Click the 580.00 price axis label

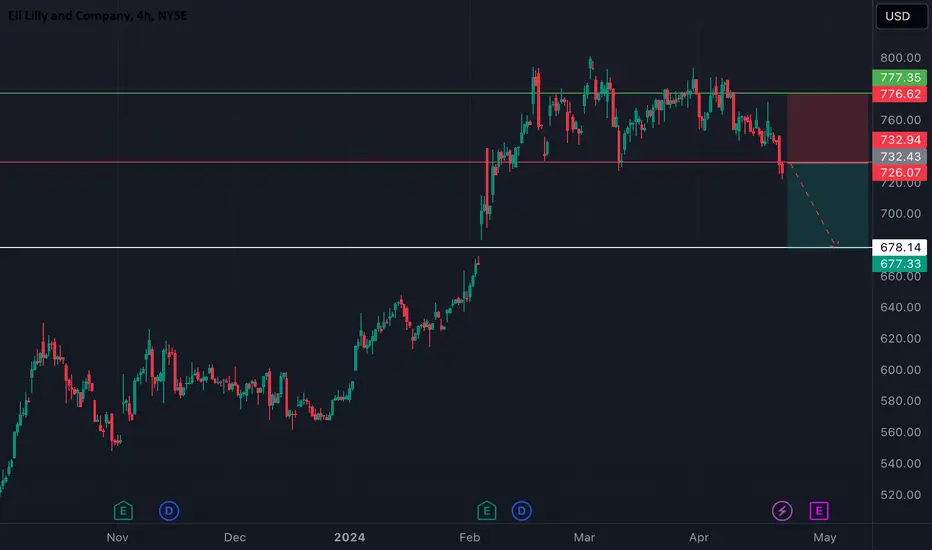(x=900, y=401)
